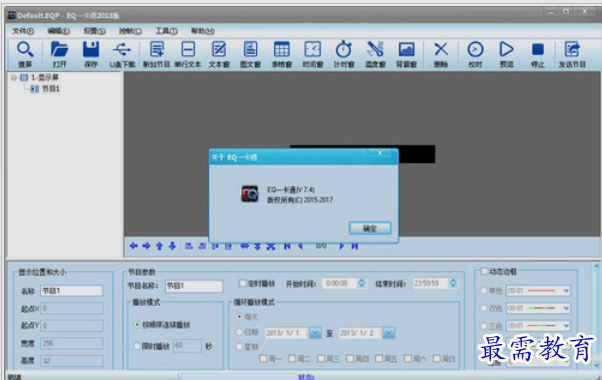
Task: Click the 名称 field under 显示位置和大小
Action: click(x=72, y=291)
